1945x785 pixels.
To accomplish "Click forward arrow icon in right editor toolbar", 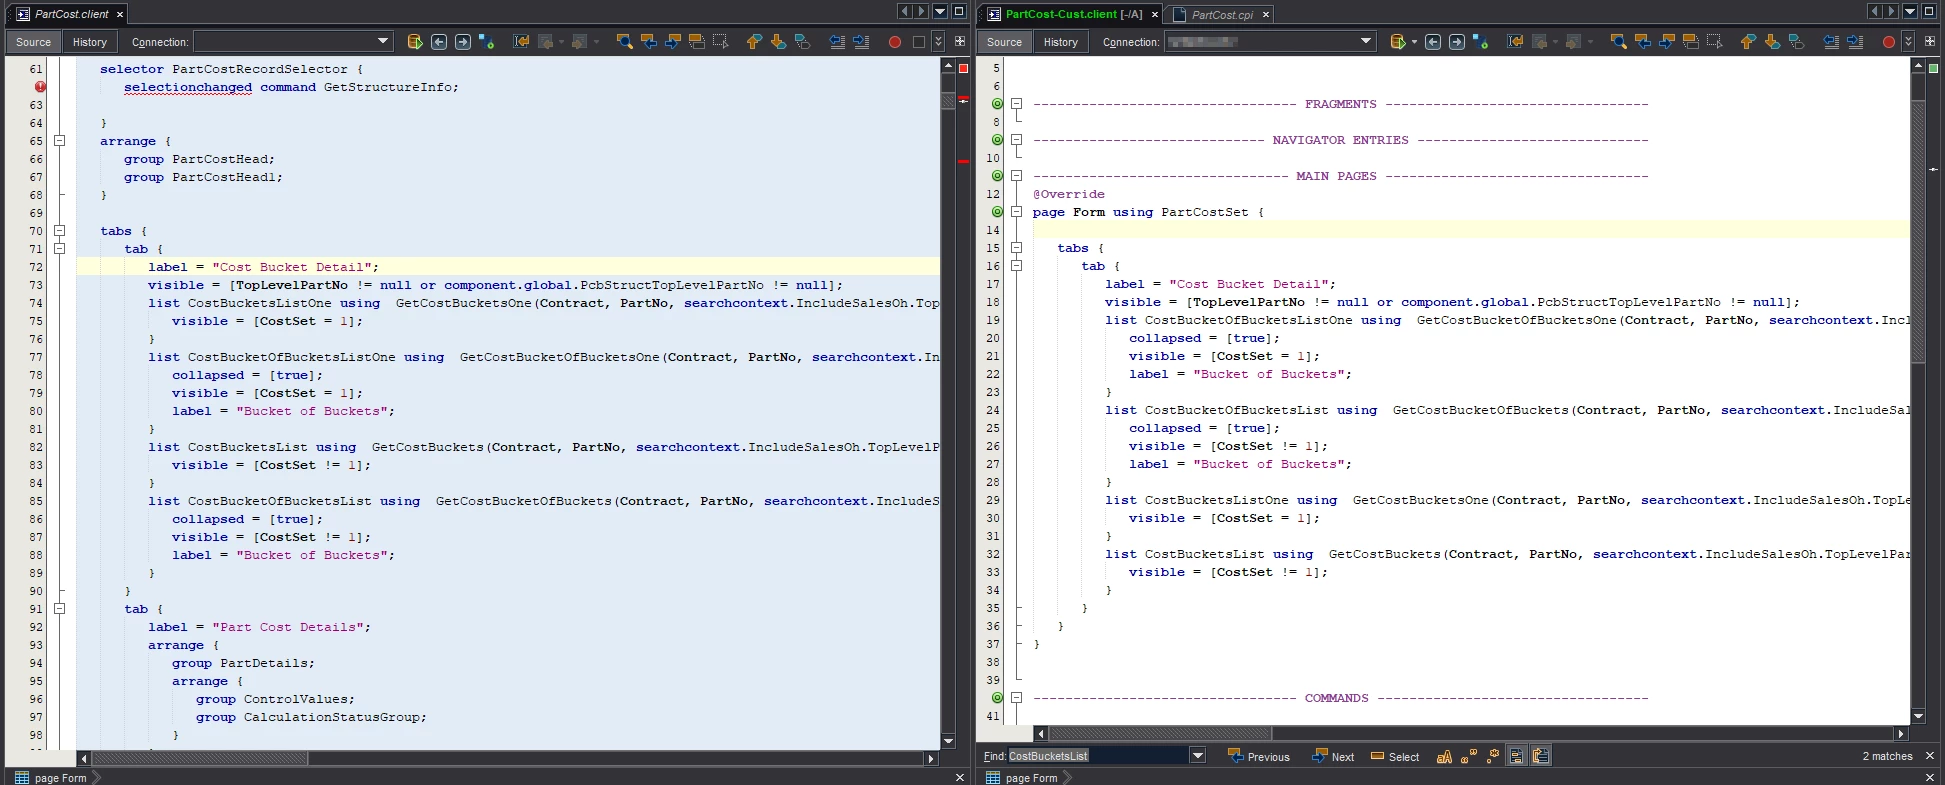I will click(1457, 42).
